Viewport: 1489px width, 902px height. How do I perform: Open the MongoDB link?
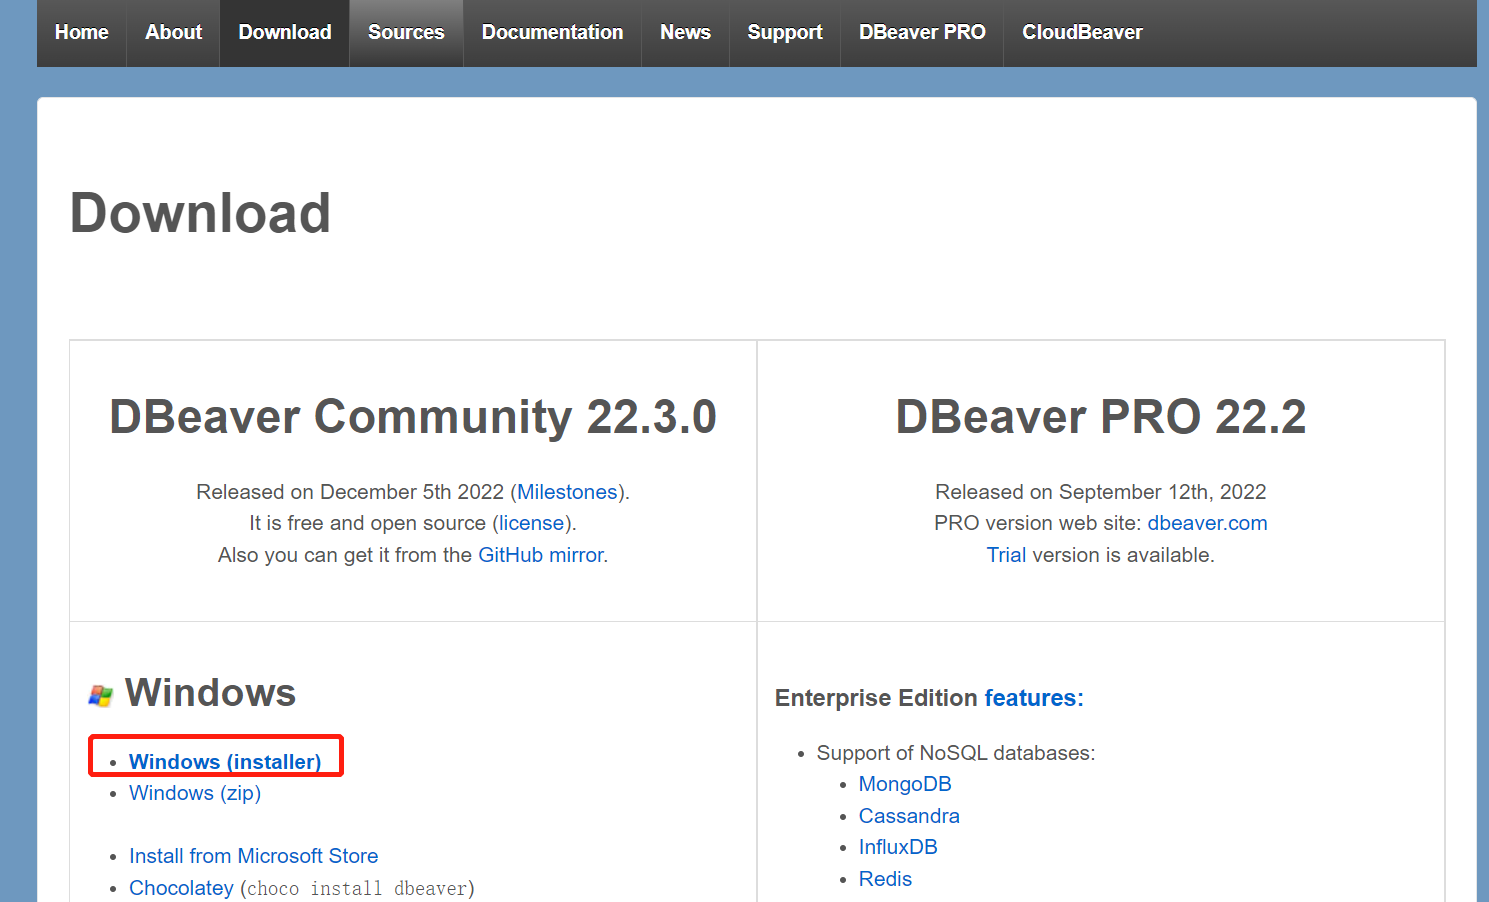[905, 784]
